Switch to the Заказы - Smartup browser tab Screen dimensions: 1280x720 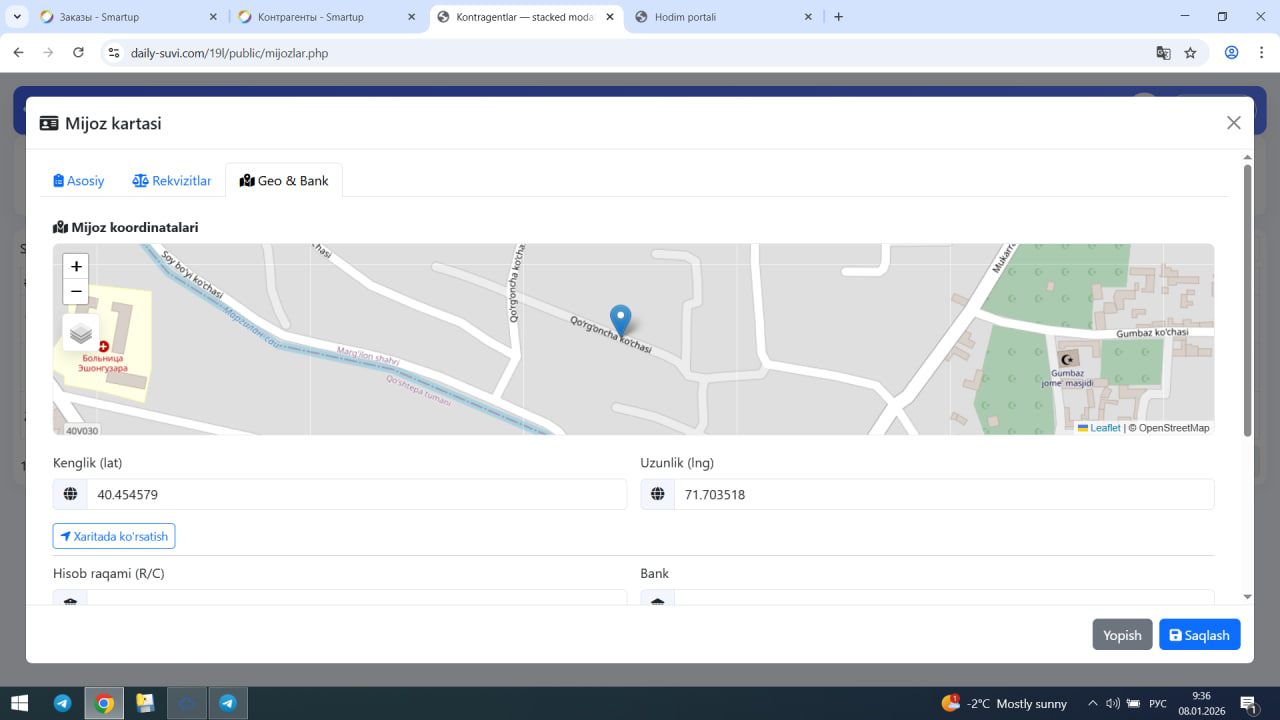click(129, 17)
